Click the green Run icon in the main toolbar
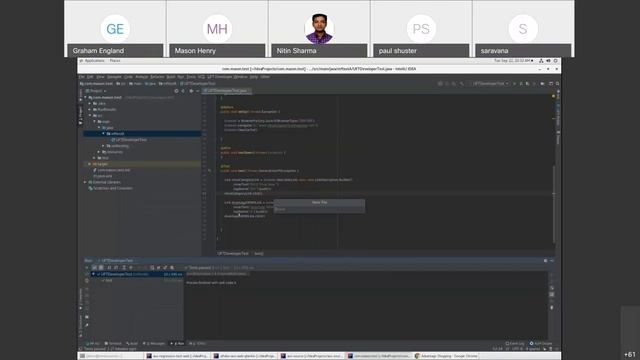The image size is (640, 360). [515, 84]
